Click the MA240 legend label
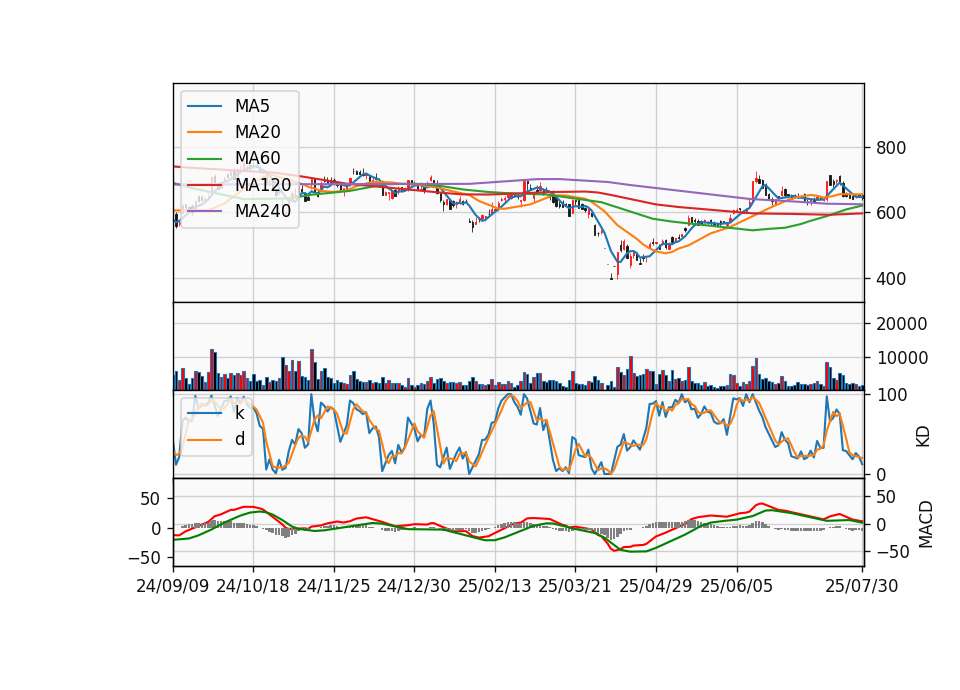 [263, 211]
